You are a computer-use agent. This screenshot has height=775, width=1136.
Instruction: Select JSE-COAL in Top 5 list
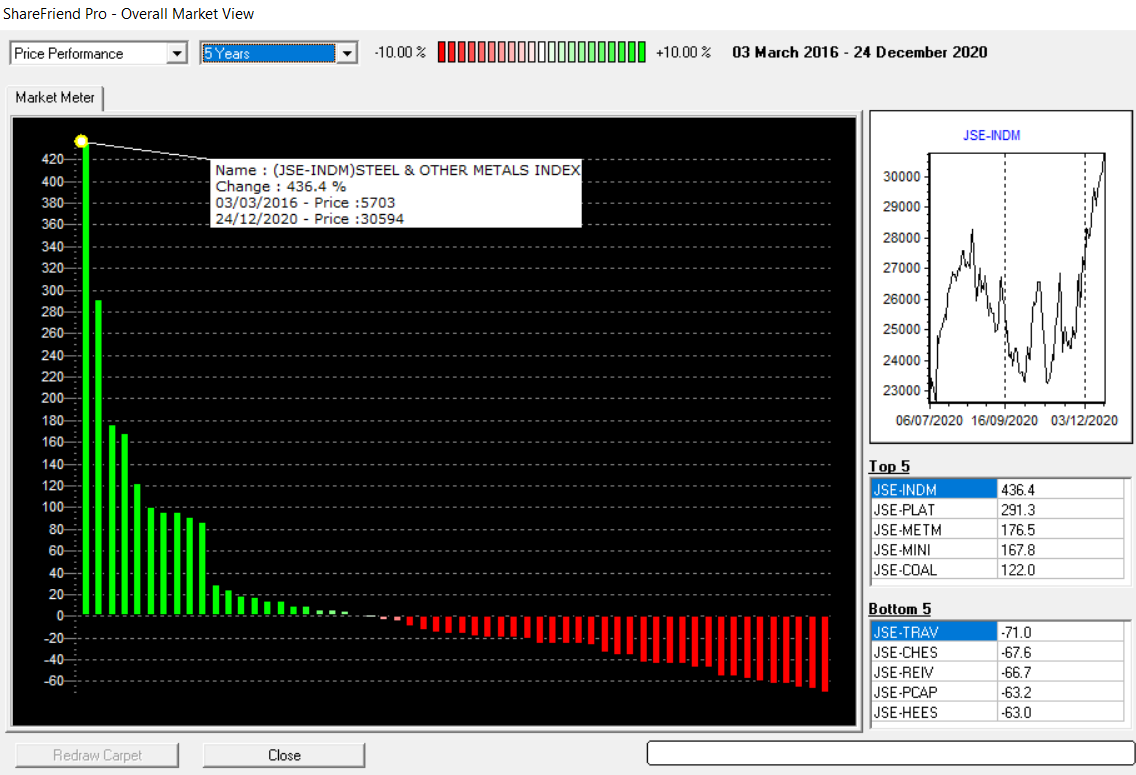[934, 570]
